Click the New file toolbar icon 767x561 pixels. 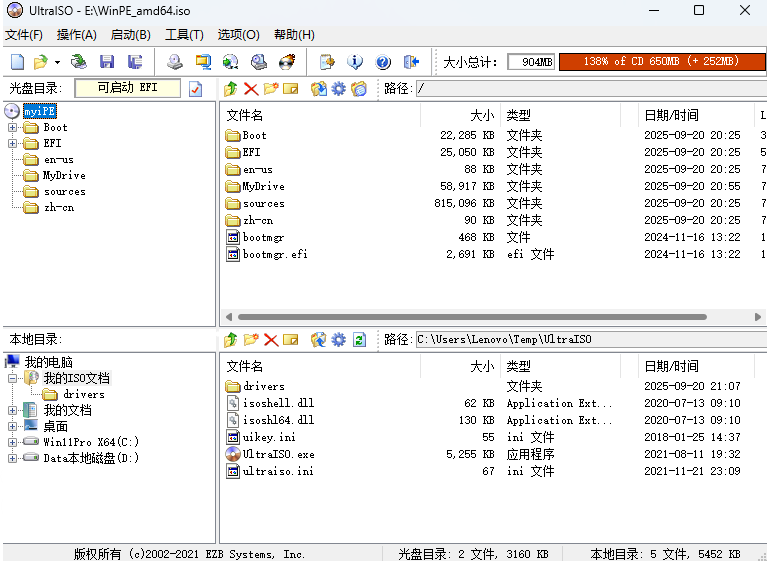18,62
